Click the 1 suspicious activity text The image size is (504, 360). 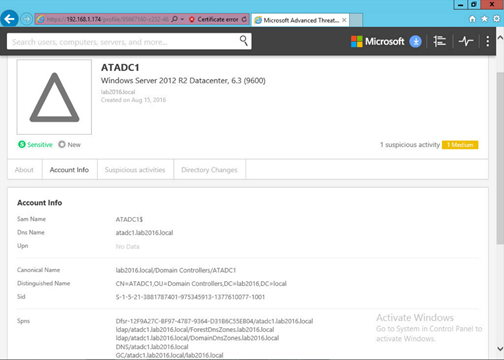pyautogui.click(x=410, y=145)
